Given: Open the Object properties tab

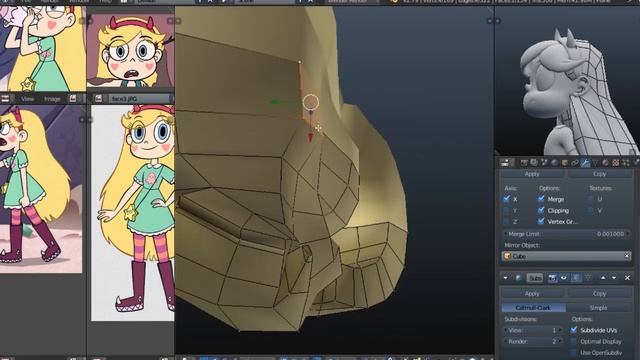Looking at the screenshot, I should (565, 163).
